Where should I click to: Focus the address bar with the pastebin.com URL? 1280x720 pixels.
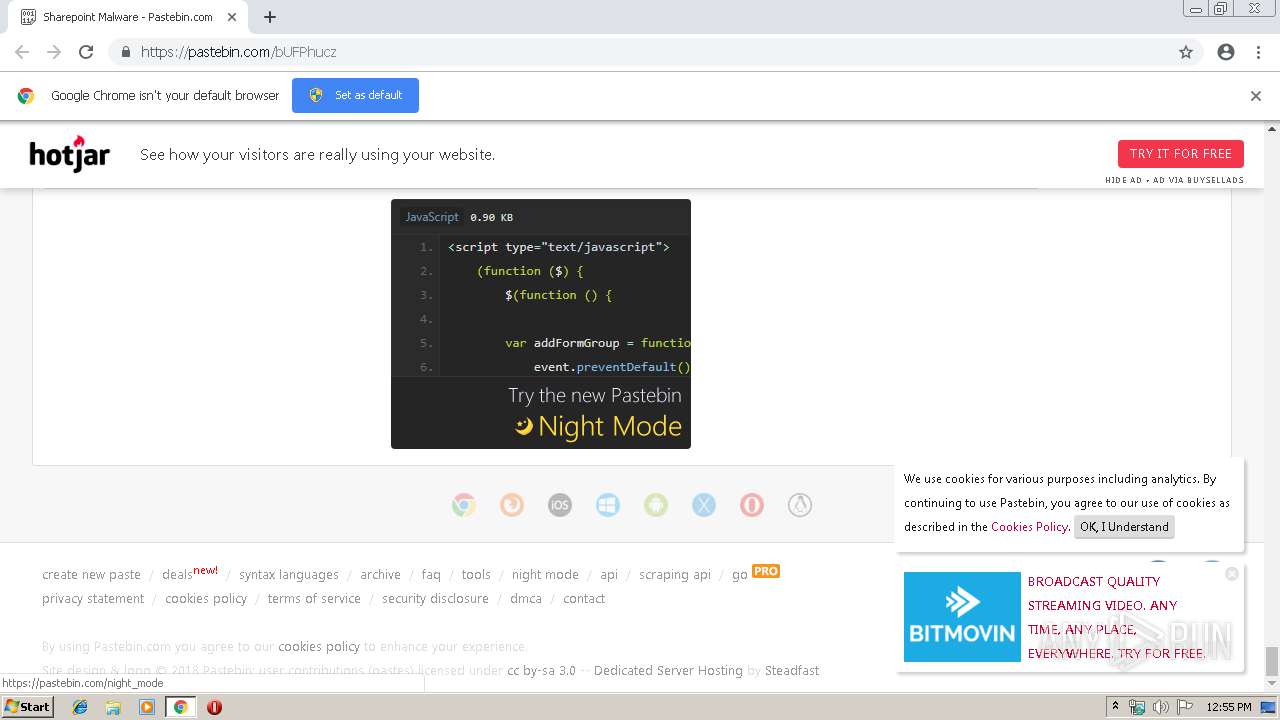(640, 52)
